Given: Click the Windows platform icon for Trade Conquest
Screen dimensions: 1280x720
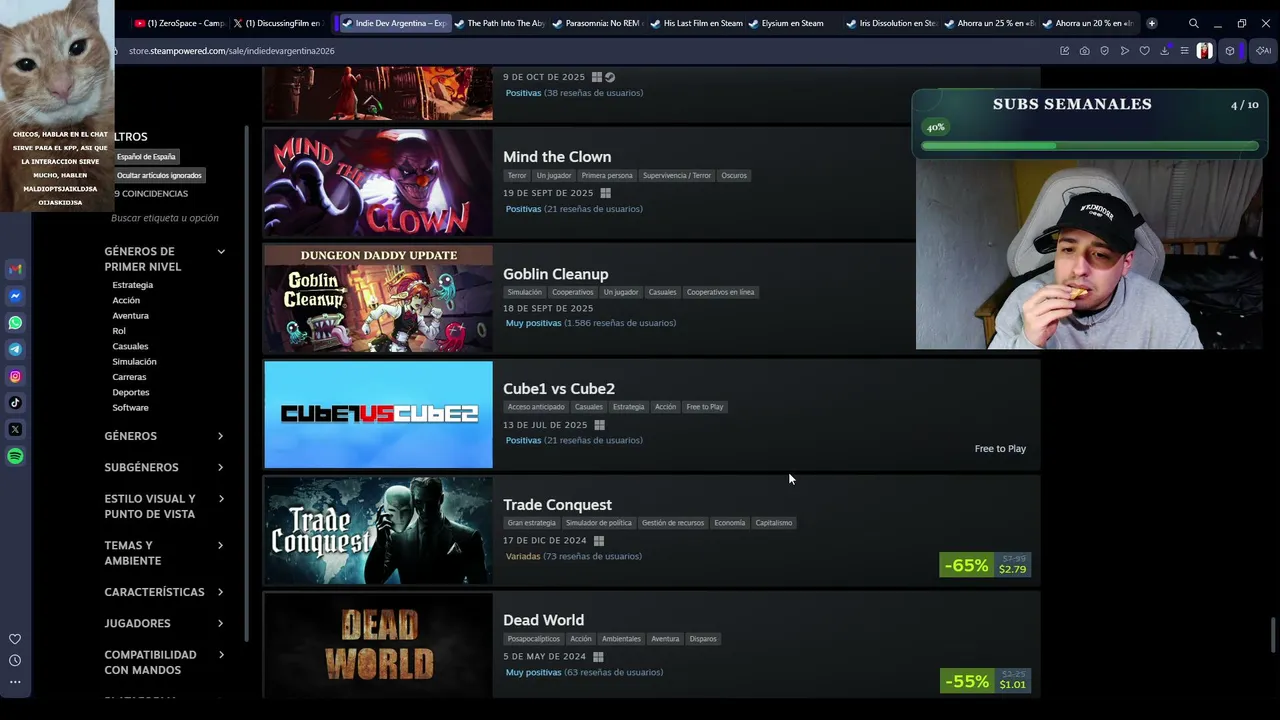Looking at the screenshot, I should pyautogui.click(x=598, y=541).
